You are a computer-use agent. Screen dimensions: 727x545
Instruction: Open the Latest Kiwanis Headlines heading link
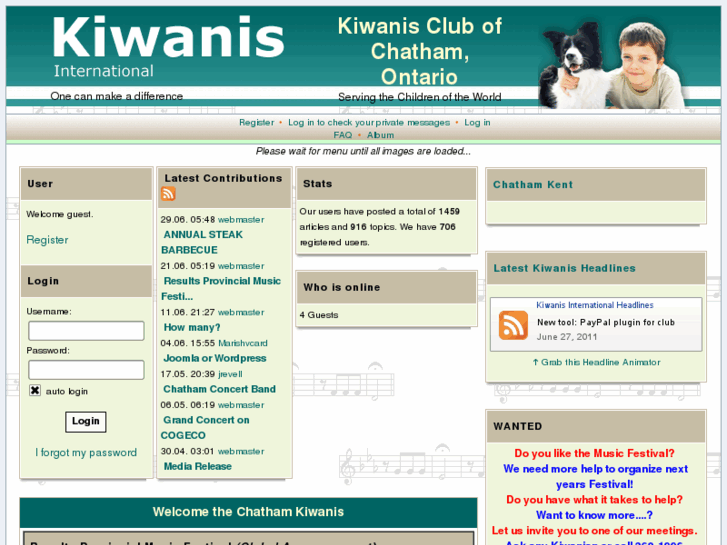point(564,268)
